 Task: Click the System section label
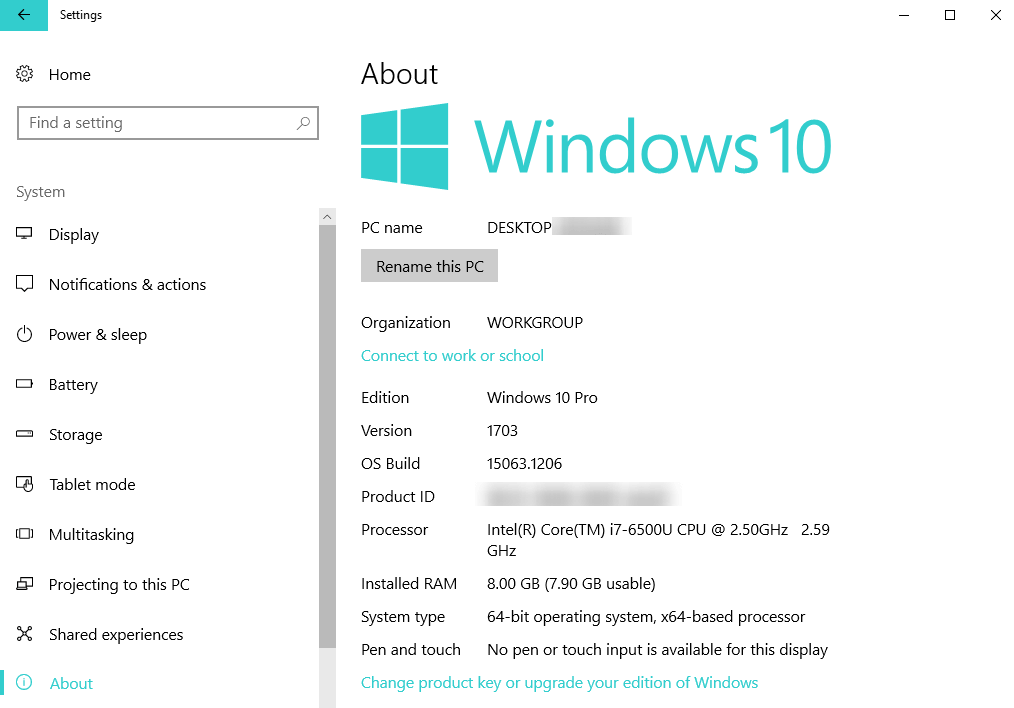point(40,192)
